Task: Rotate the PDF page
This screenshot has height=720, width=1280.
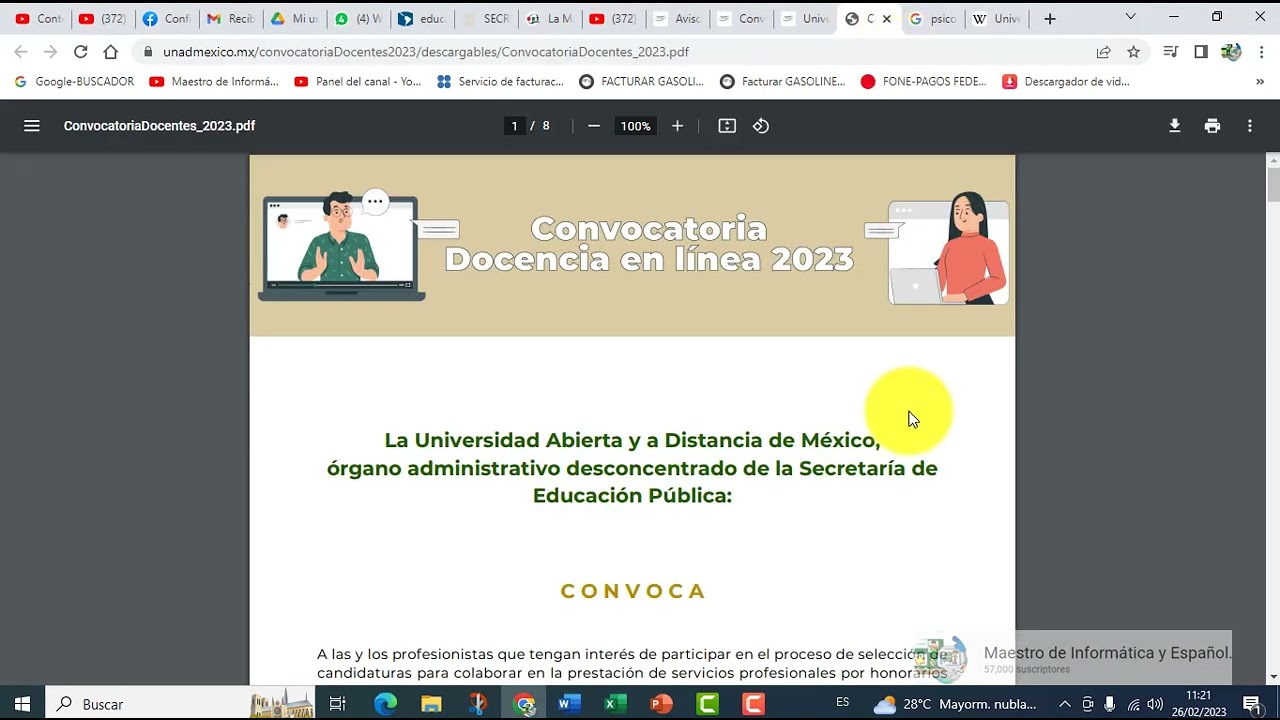Action: 760,125
